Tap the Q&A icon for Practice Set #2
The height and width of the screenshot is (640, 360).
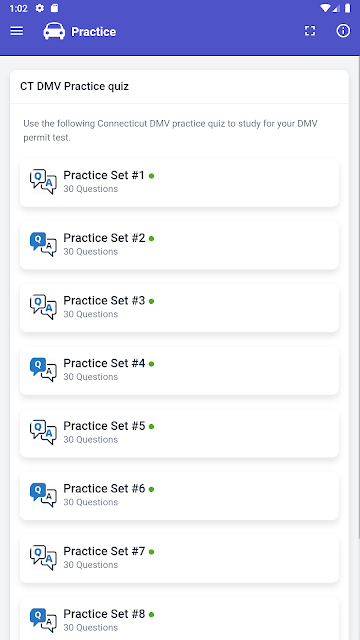point(43,244)
